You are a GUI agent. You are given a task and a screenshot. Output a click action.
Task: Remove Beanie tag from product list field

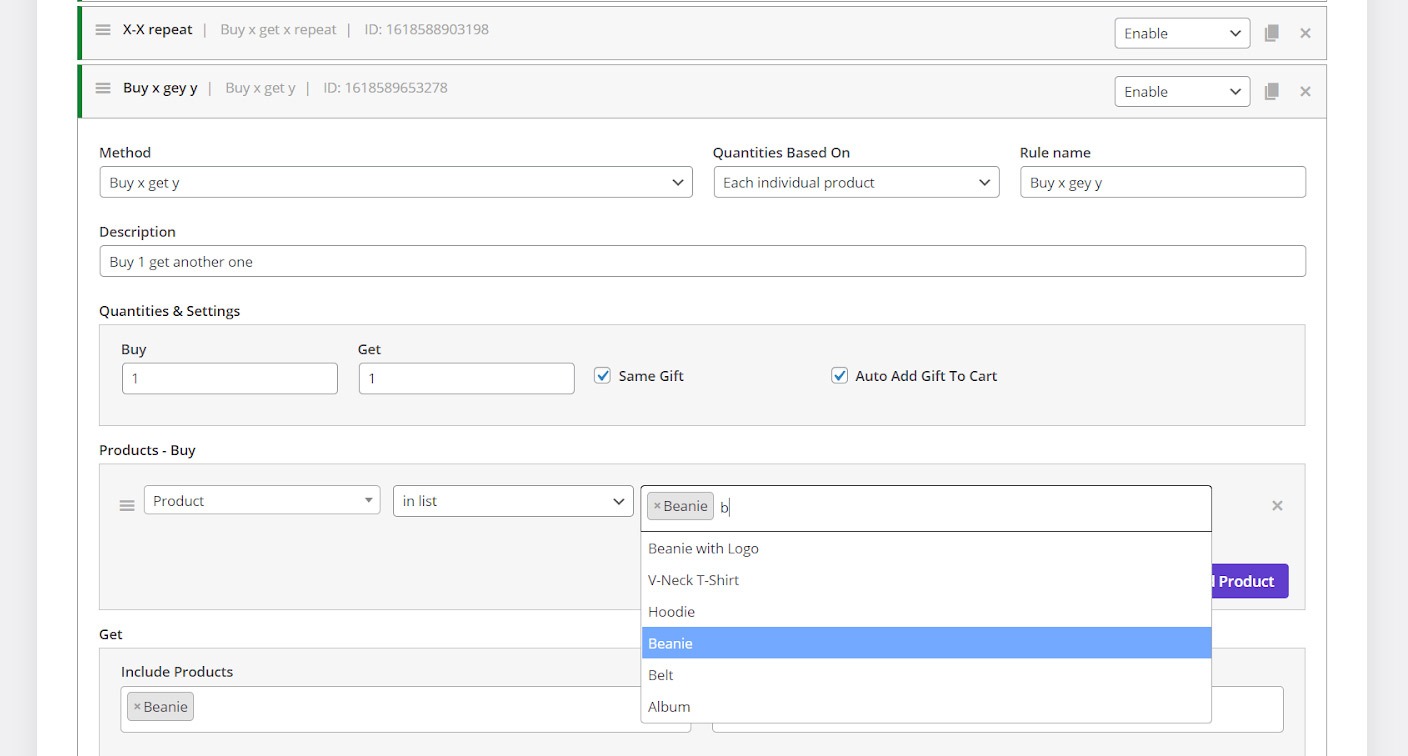pyautogui.click(x=657, y=506)
